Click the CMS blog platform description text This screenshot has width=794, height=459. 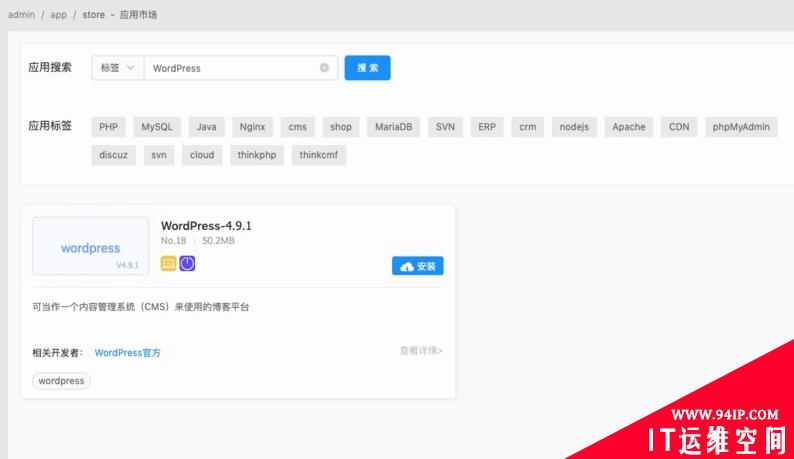click(x=141, y=307)
